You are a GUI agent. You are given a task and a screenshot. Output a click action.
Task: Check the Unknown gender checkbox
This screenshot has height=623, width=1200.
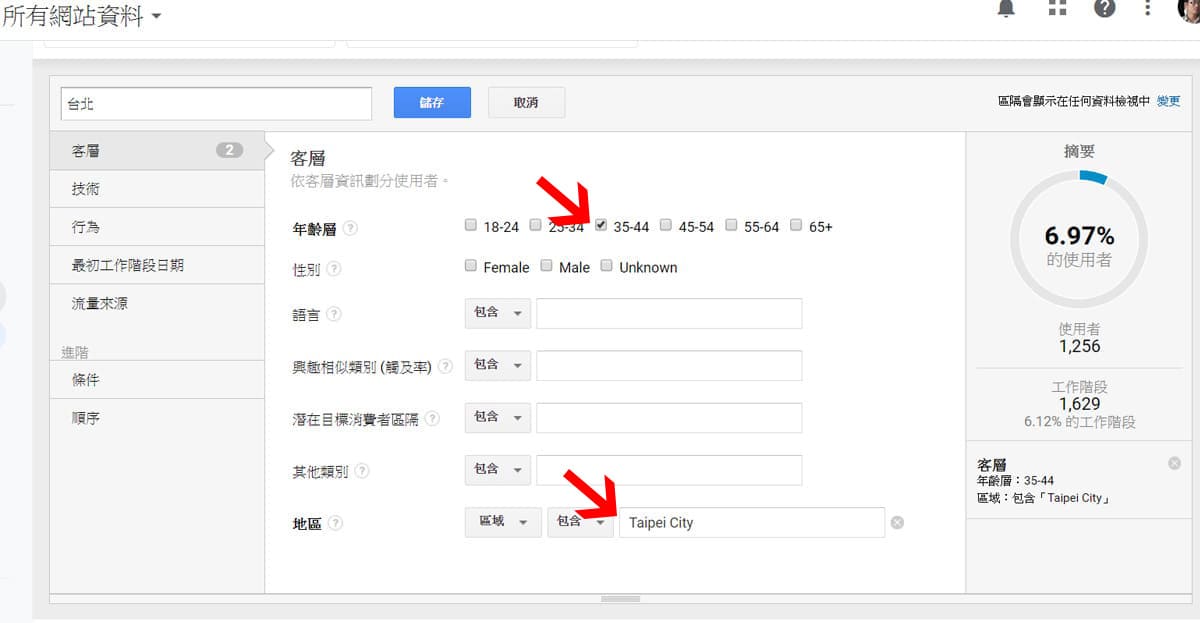607,265
